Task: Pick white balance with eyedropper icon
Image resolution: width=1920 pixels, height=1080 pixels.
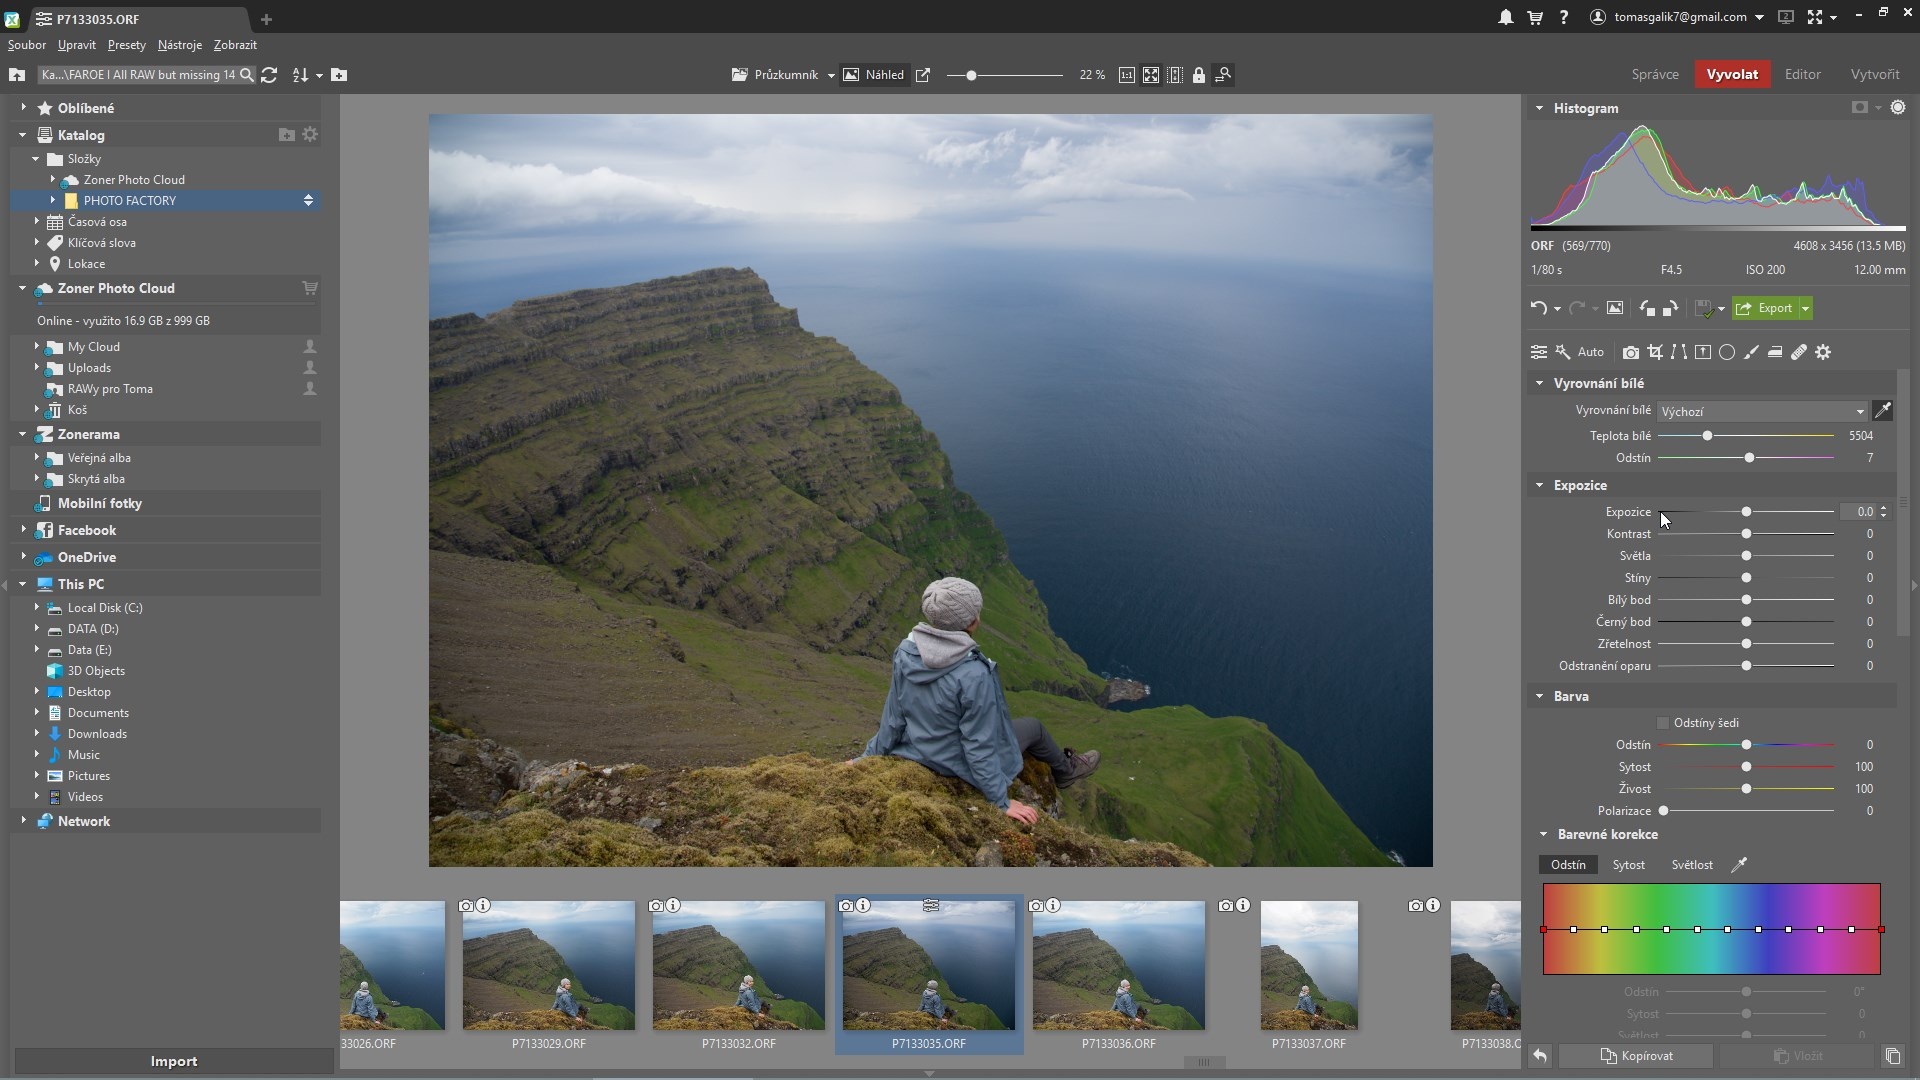Action: coord(1882,411)
